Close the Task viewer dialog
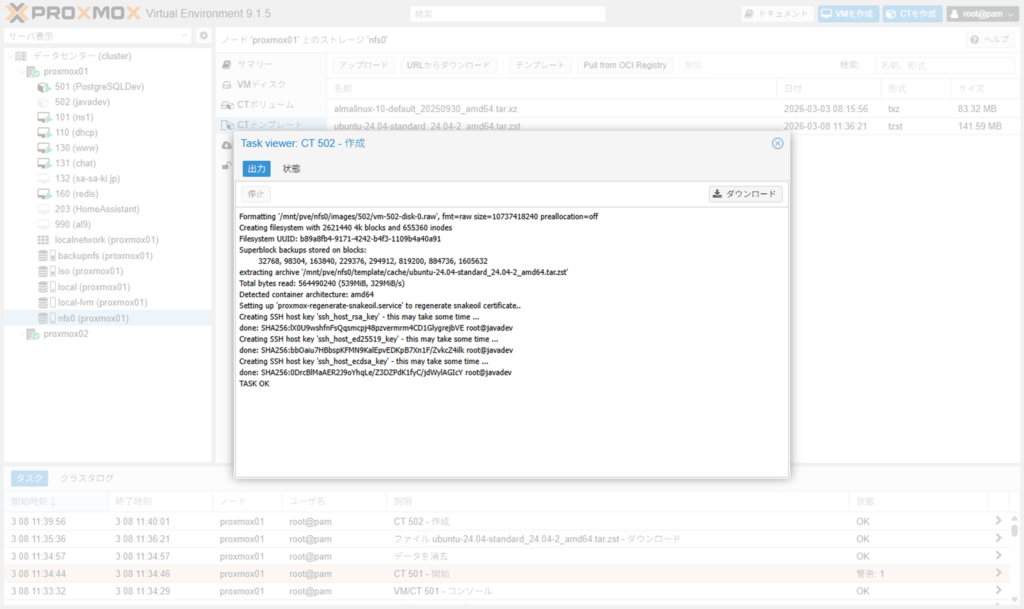The width and height of the screenshot is (1024, 609). click(x=777, y=143)
